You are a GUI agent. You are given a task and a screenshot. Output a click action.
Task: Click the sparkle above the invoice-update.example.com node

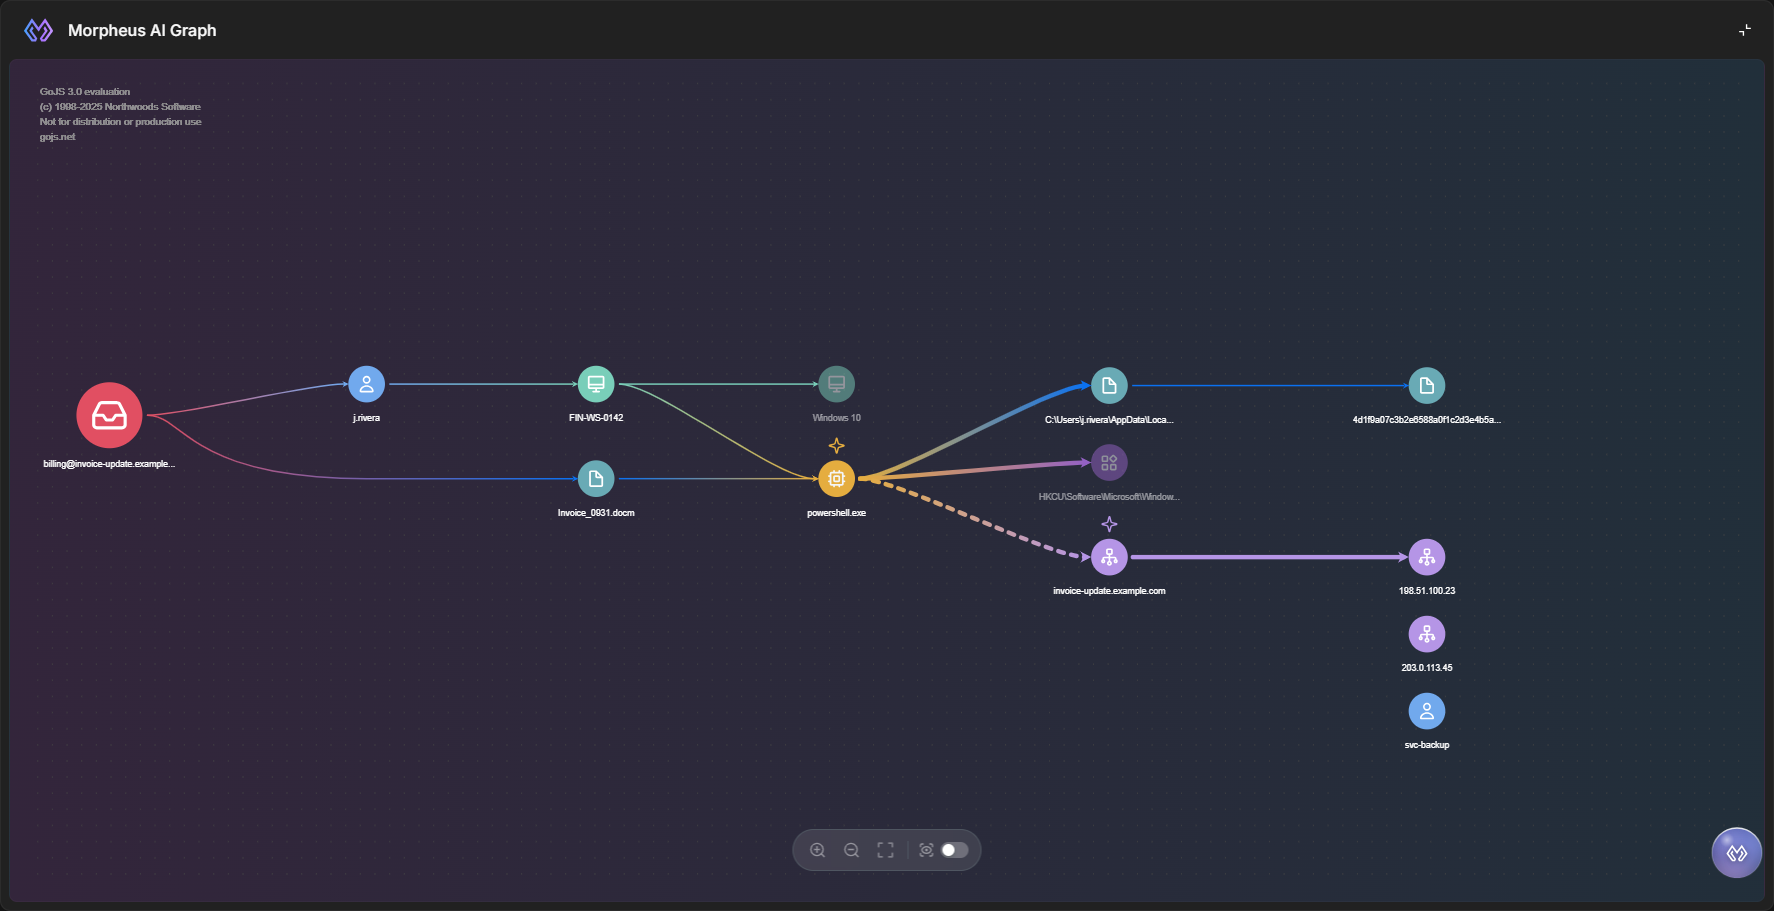(x=1109, y=524)
